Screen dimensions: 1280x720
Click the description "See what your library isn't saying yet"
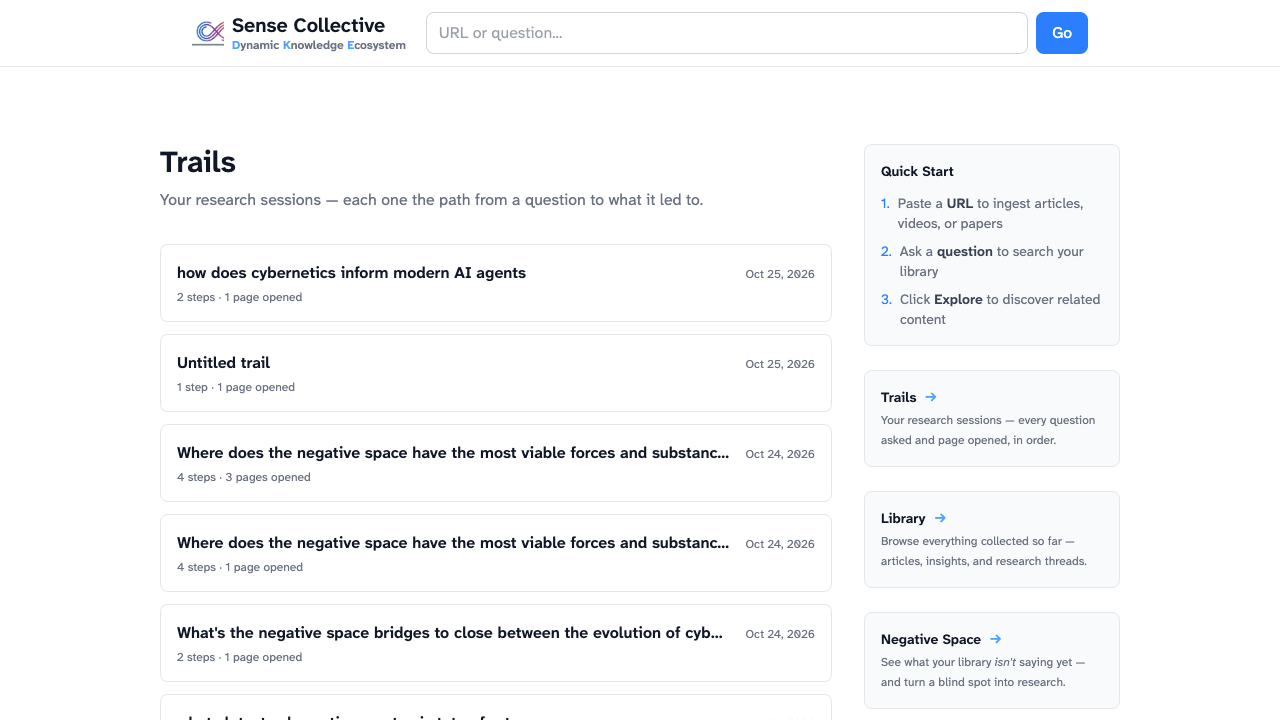(x=983, y=672)
